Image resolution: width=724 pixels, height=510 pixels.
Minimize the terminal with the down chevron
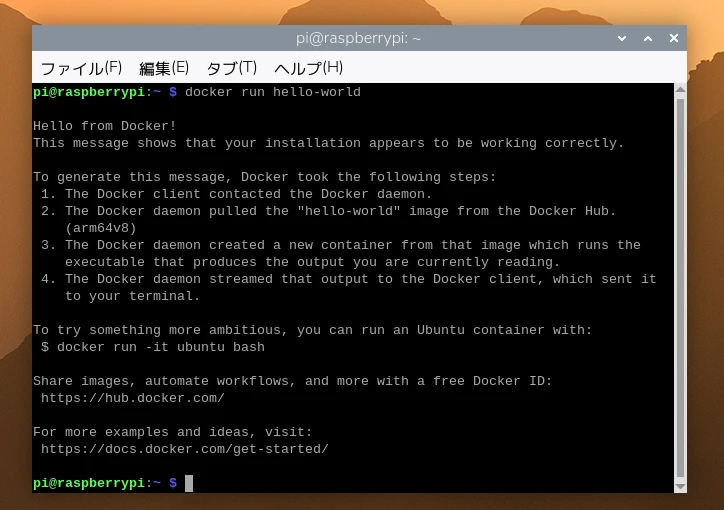[x=622, y=38]
